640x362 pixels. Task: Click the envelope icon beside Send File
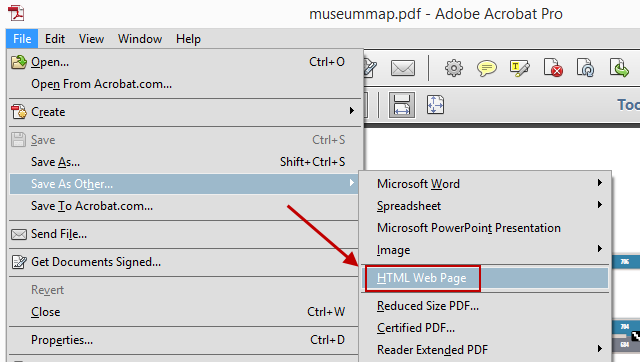(x=19, y=234)
